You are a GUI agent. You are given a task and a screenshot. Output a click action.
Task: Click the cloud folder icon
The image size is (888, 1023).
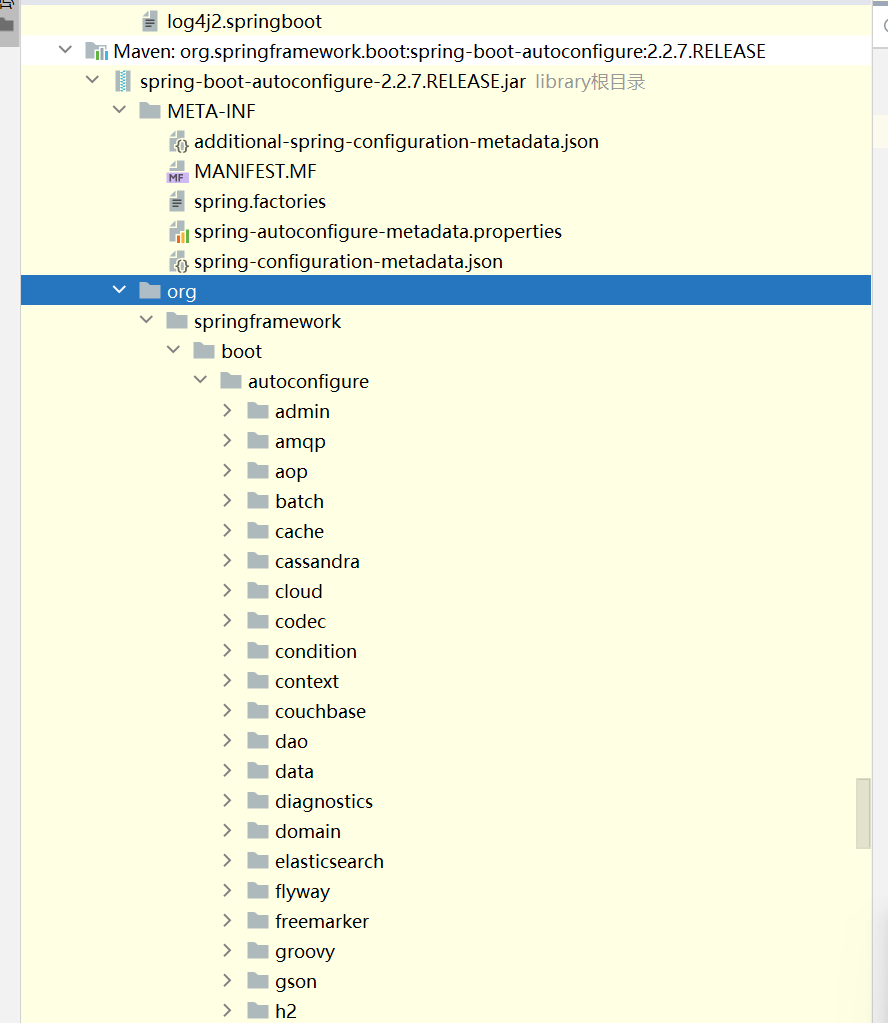(x=258, y=590)
